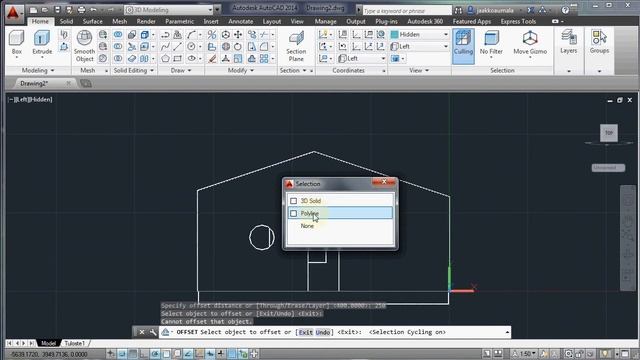Open the Groups panel button
The height and width of the screenshot is (360, 640).
point(599,42)
